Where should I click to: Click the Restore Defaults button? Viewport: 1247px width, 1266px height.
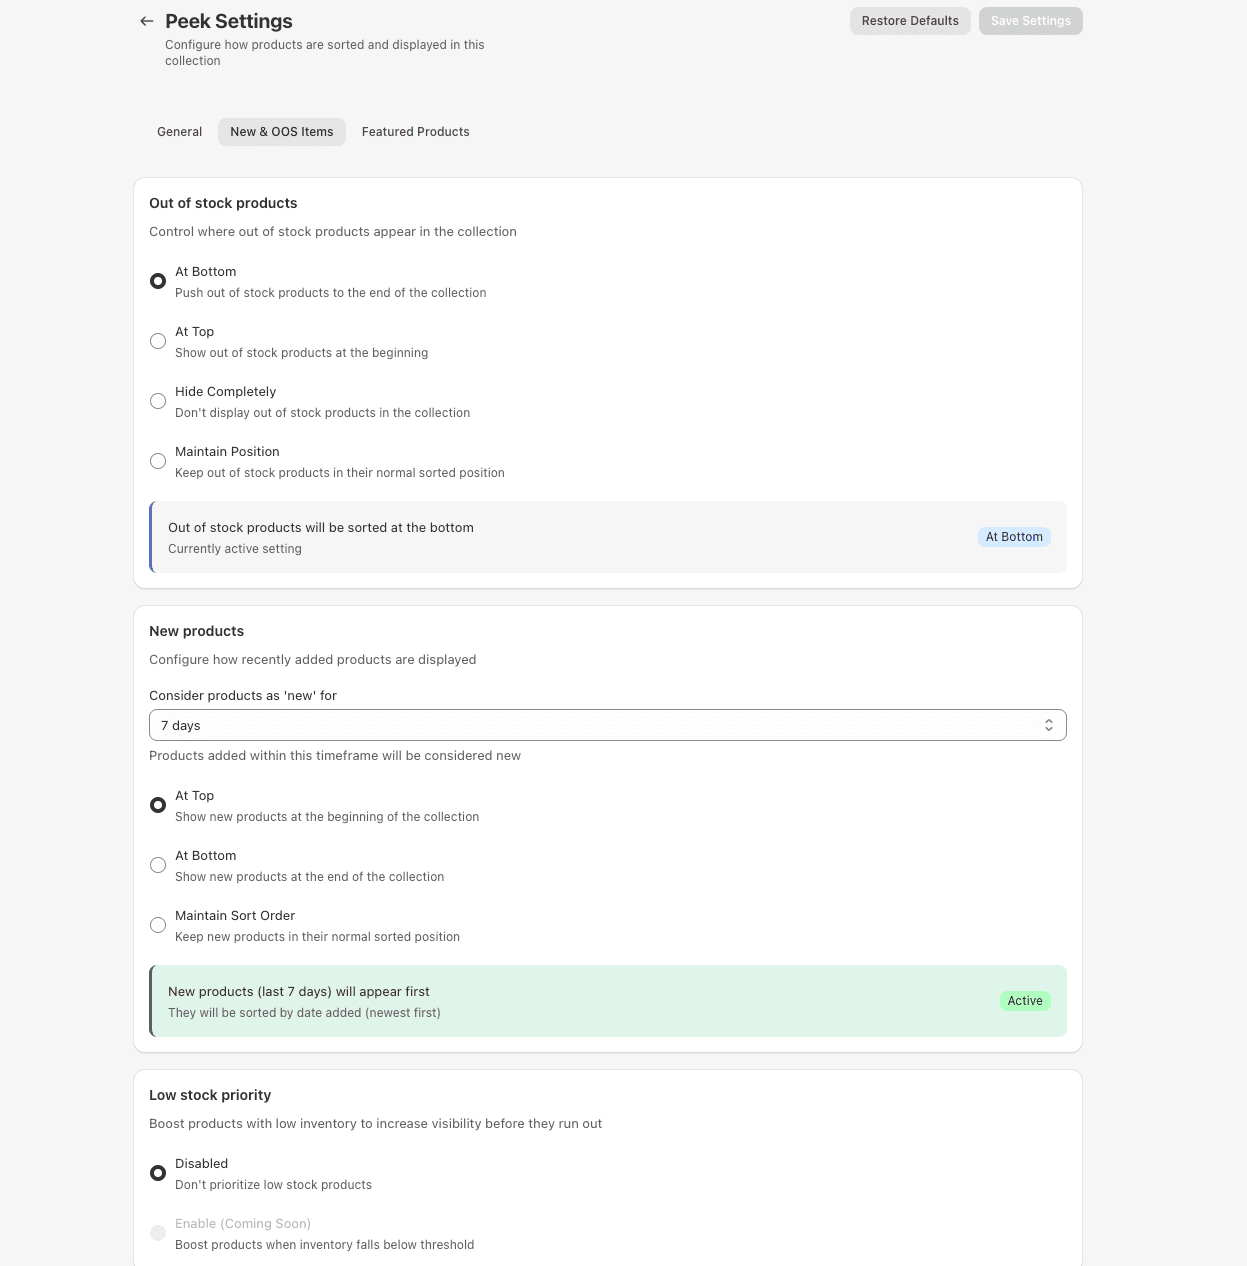910,21
